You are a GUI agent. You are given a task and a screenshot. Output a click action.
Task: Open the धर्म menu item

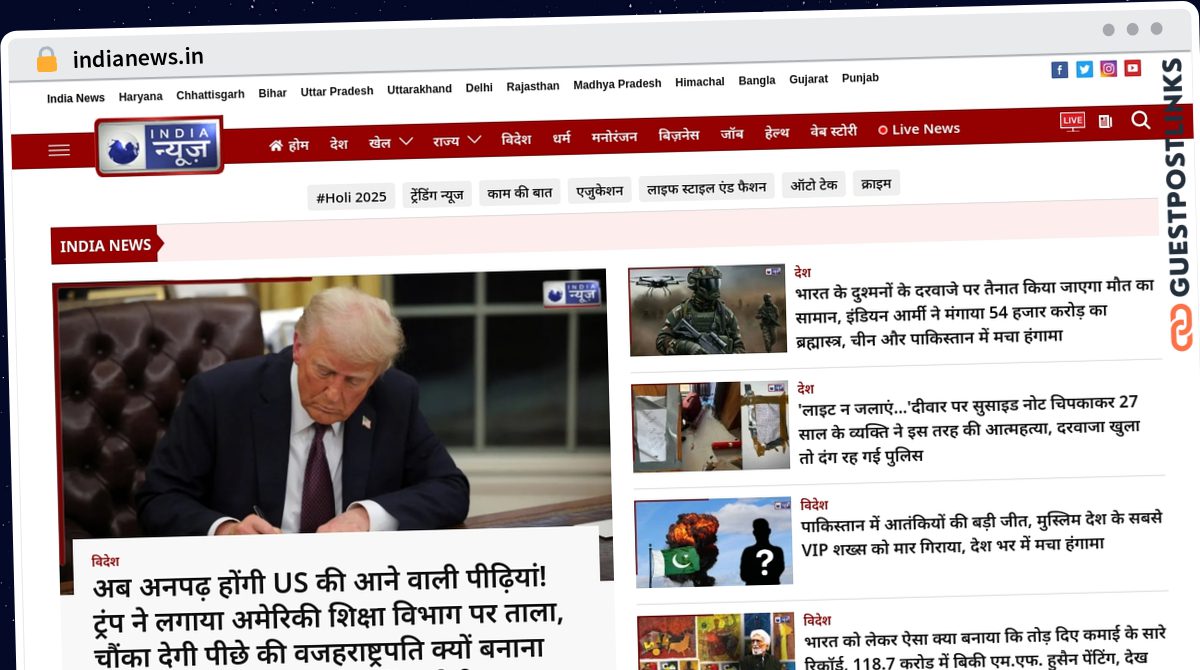[562, 138]
